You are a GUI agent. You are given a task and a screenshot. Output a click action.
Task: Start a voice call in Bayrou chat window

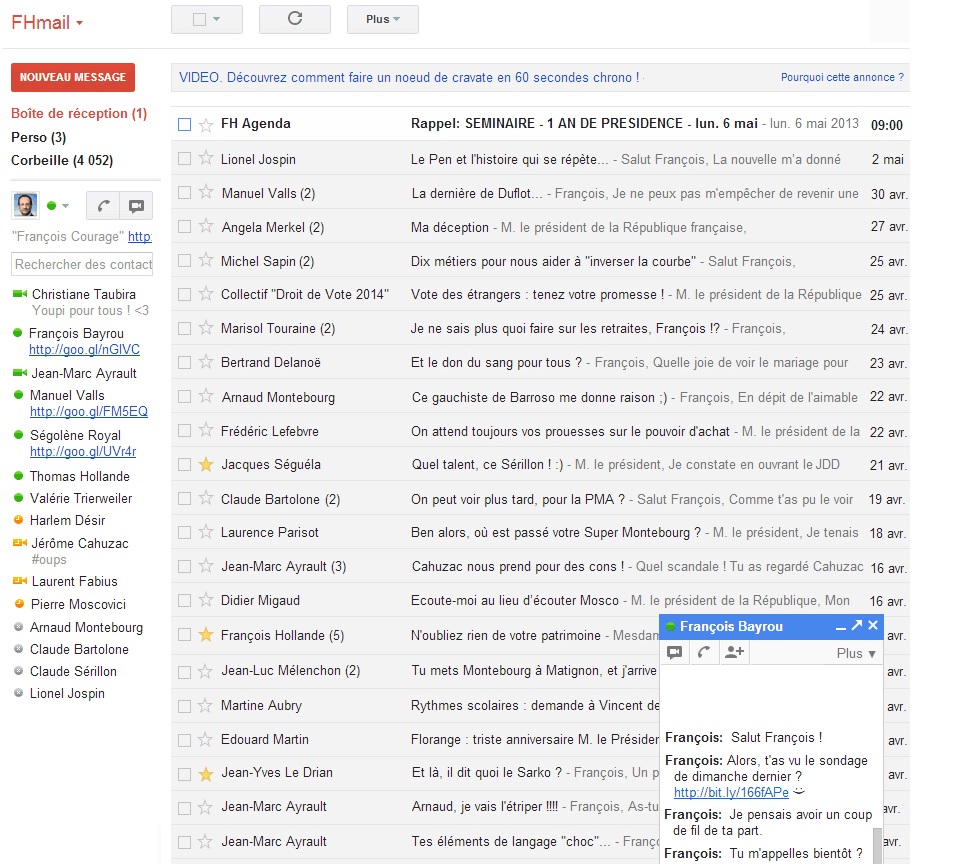704,652
